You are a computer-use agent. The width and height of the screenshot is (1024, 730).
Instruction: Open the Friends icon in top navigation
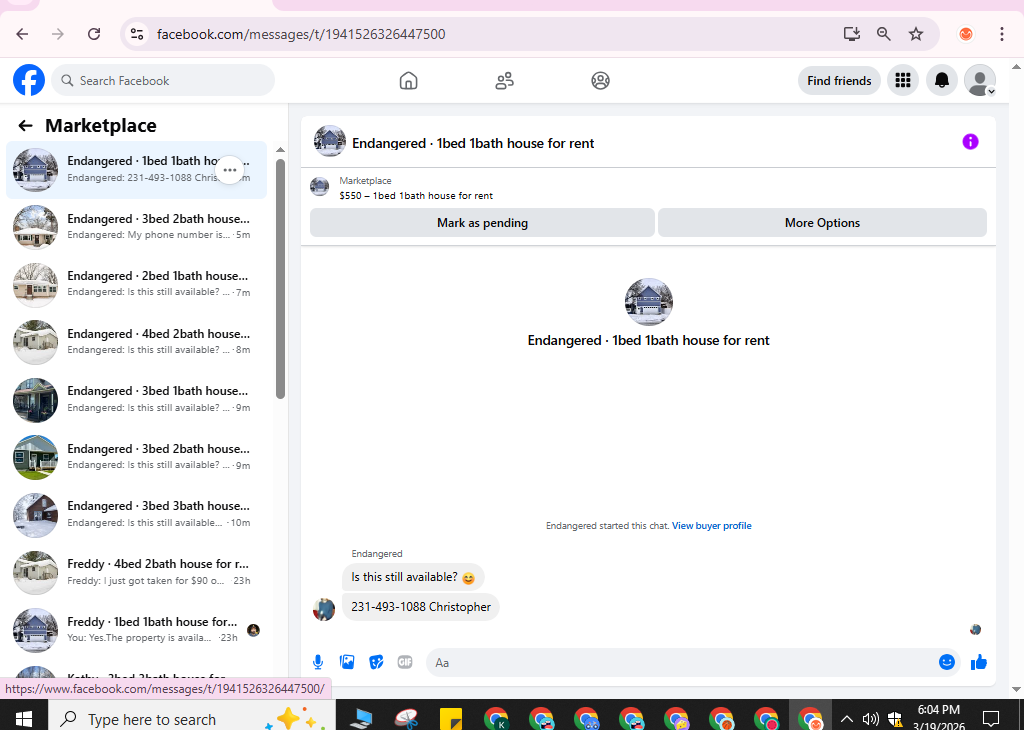coord(504,80)
